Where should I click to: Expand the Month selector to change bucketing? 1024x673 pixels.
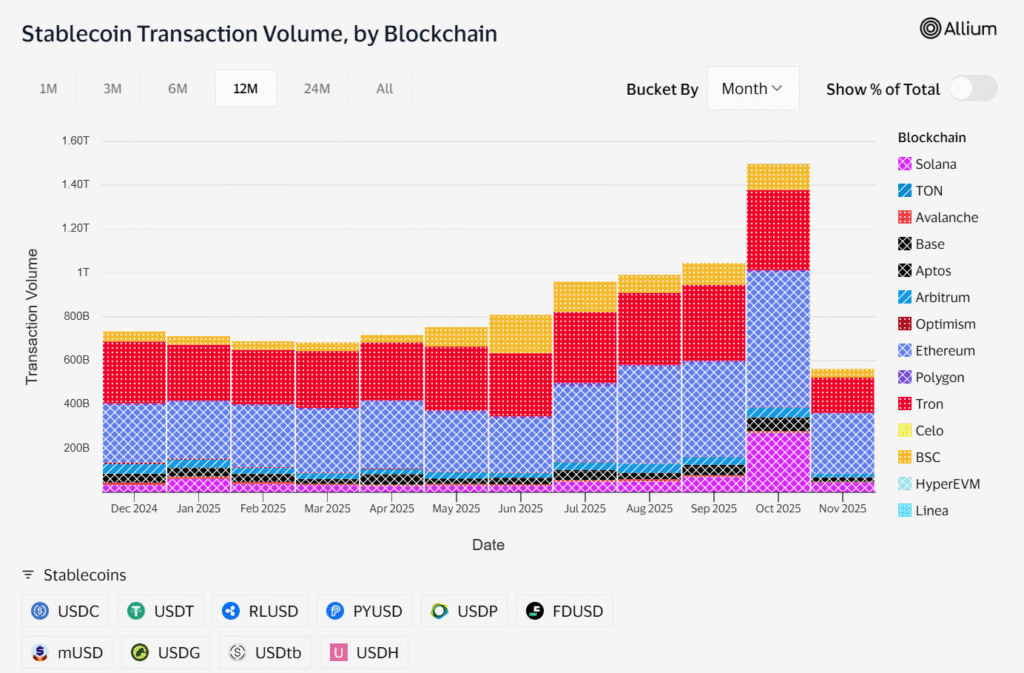pyautogui.click(x=752, y=88)
